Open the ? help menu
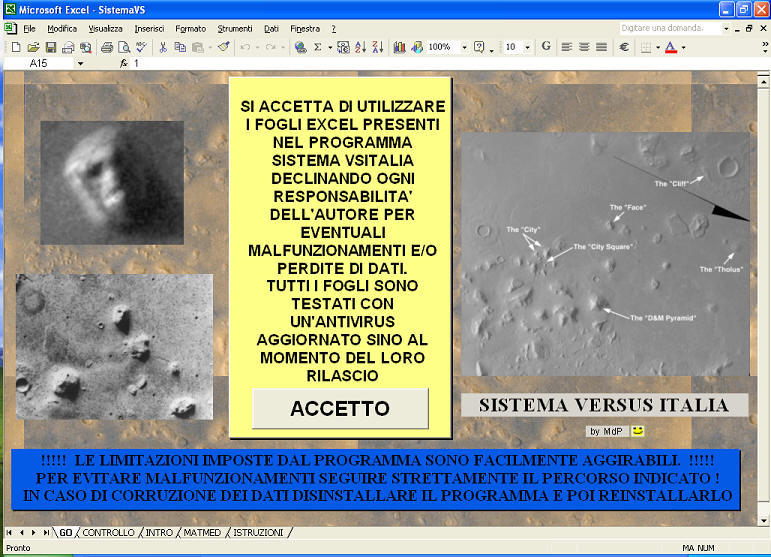771x557 pixels. tap(333, 29)
